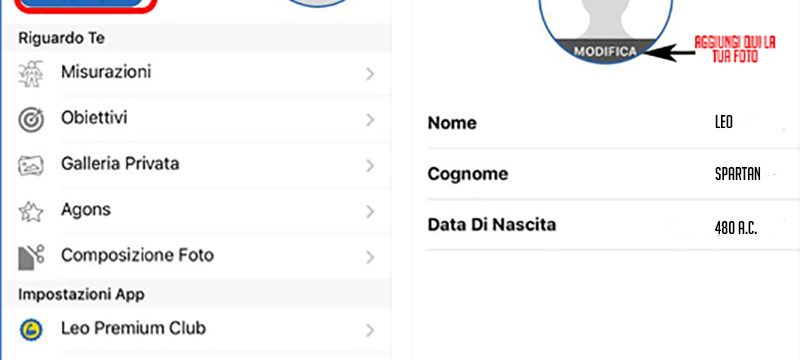This screenshot has height=360, width=800.
Task: Select the Data Di Nascita value
Action: [x=736, y=229]
